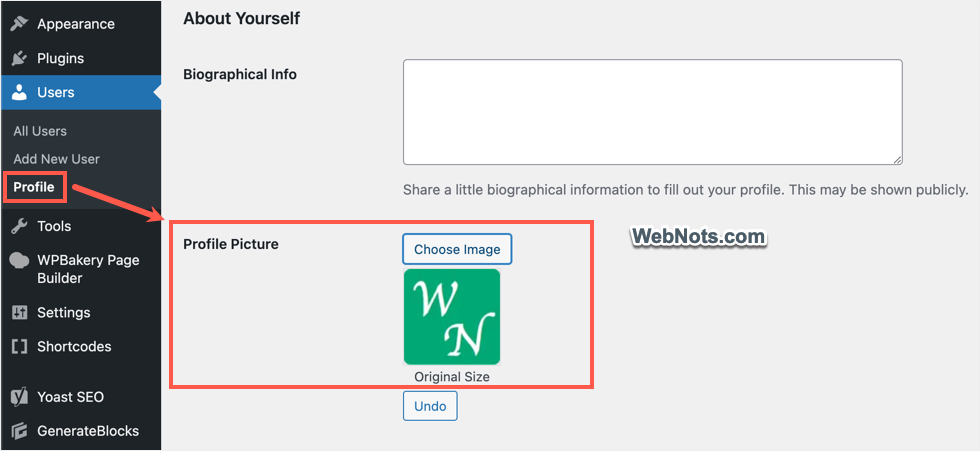The image size is (980, 451).
Task: Open the GenerateBlocks menu label
Action: pos(88,431)
